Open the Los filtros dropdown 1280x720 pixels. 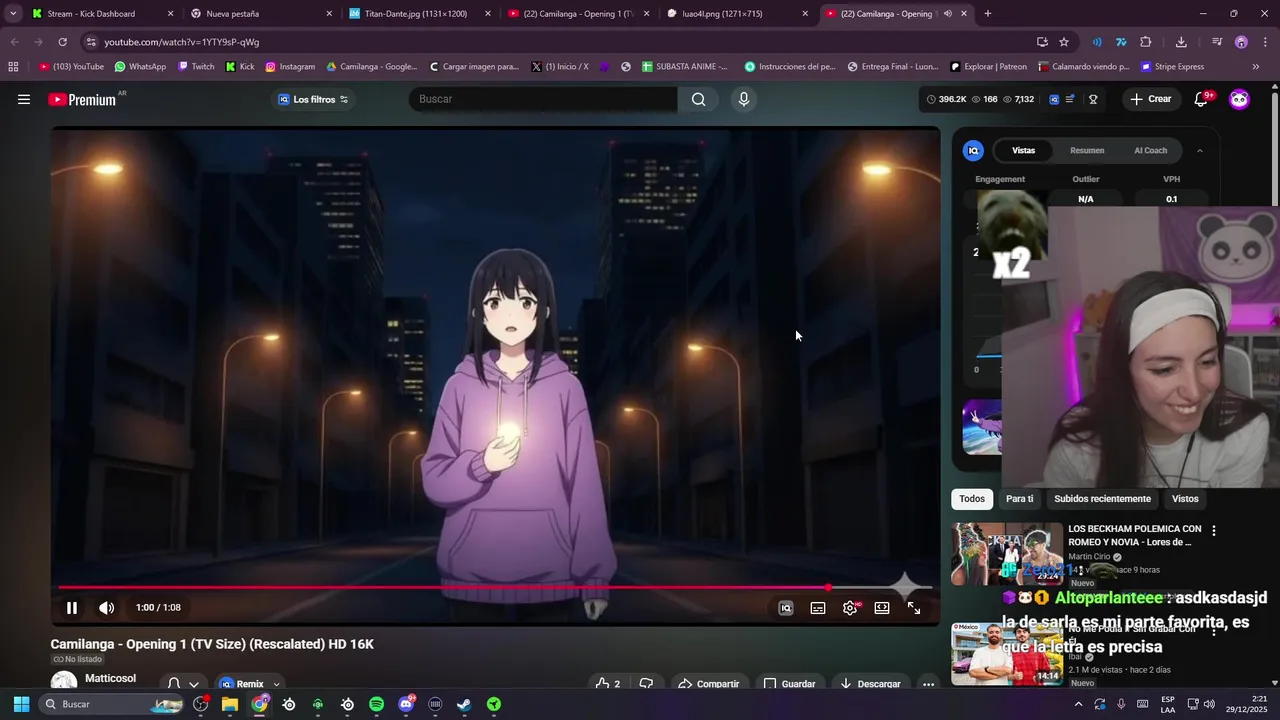pos(313,99)
